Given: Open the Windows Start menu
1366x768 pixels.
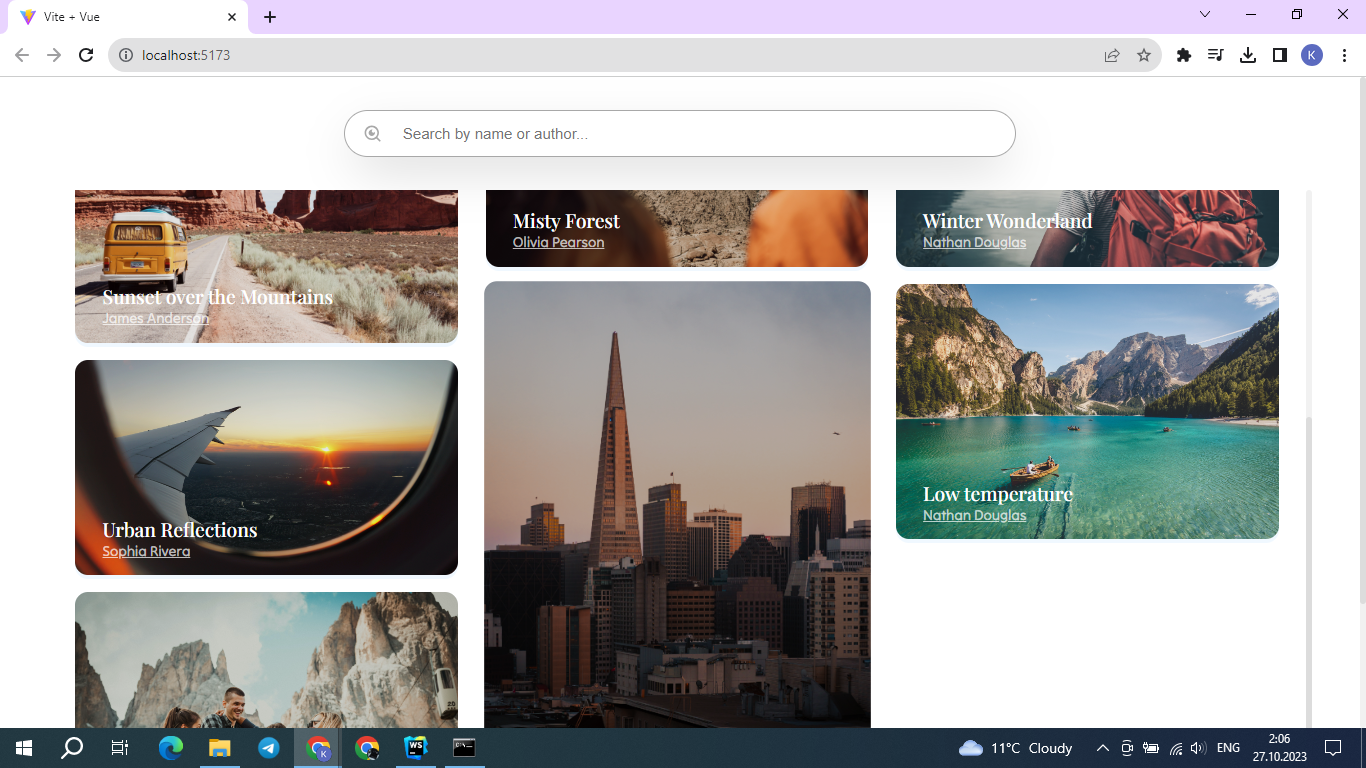Looking at the screenshot, I should pos(21,747).
